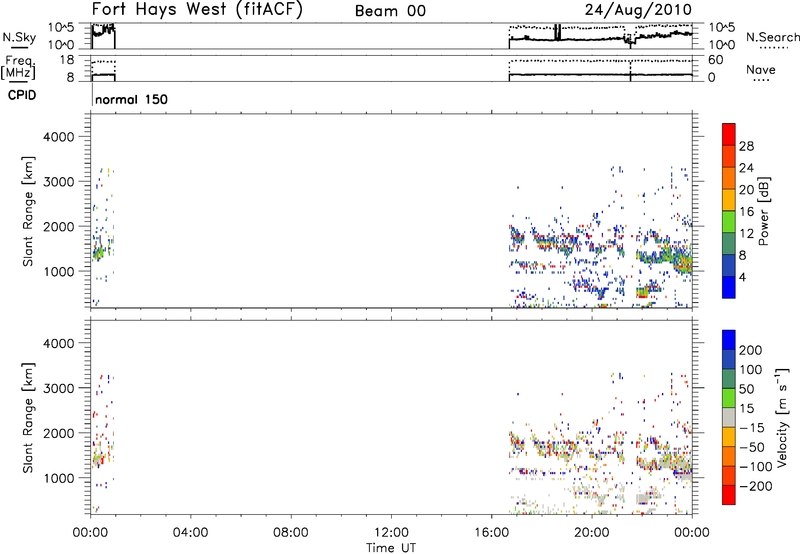
Task: Click the '60' Nave axis tick
Action: [x=715, y=60]
